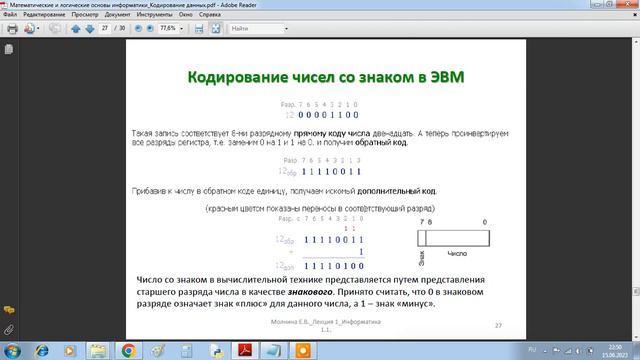Click the bold text дополнительный код
Image resolution: width=640 pixels, height=360 pixels.
coord(396,191)
